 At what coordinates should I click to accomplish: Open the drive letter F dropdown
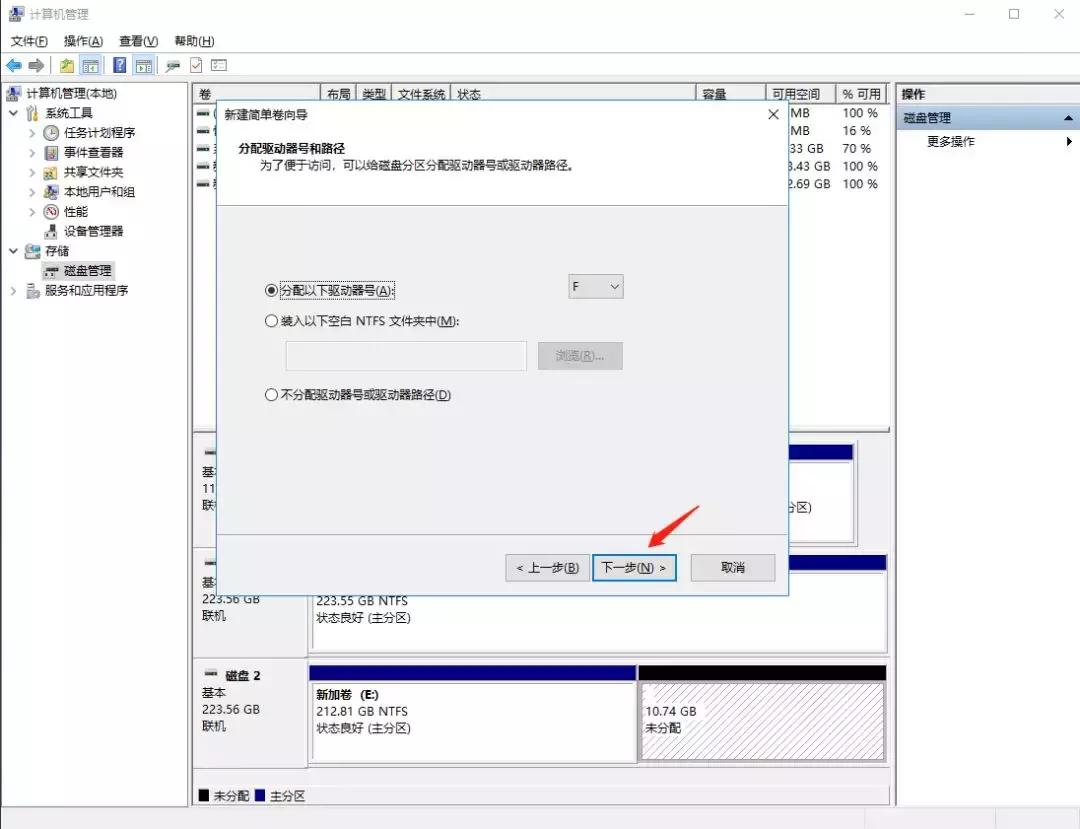click(x=595, y=286)
